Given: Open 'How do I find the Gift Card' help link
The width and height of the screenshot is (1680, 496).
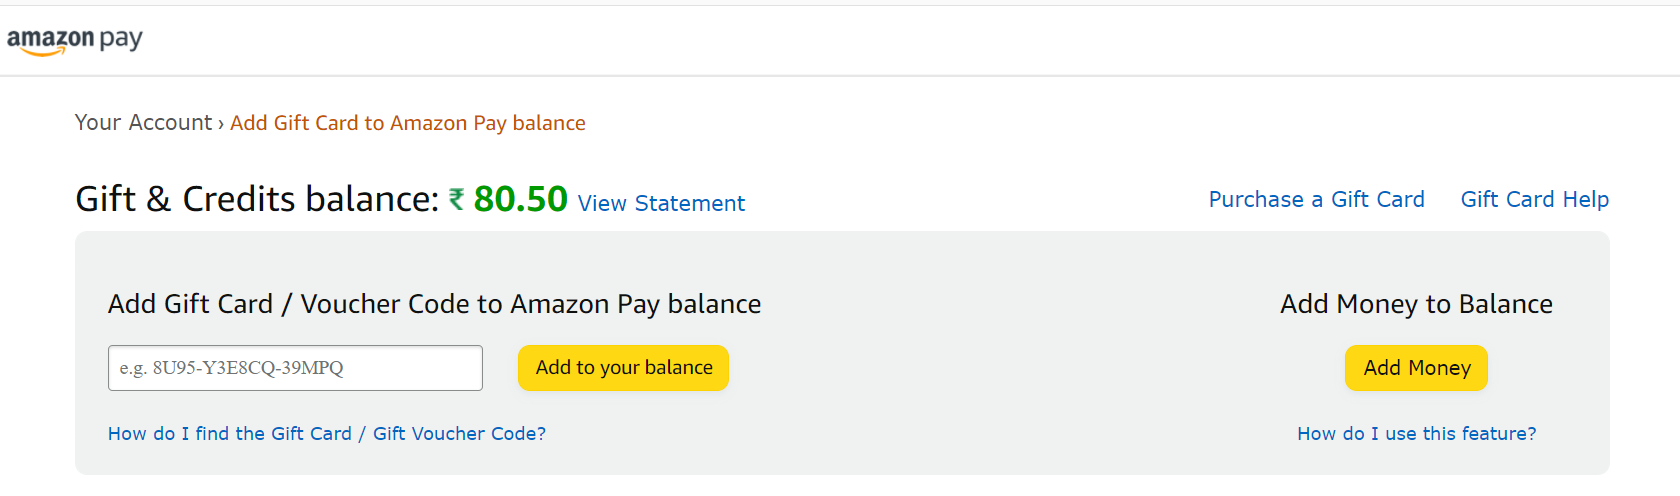Looking at the screenshot, I should [x=327, y=434].
